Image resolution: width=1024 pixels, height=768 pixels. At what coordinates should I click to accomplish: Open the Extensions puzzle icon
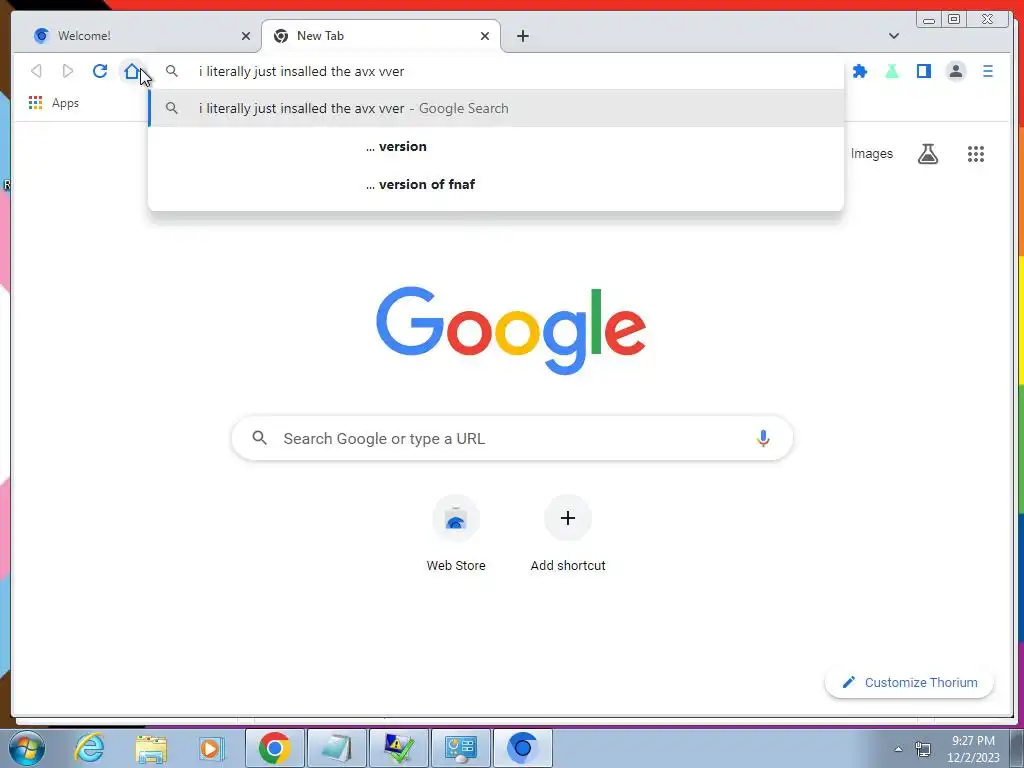tap(860, 71)
